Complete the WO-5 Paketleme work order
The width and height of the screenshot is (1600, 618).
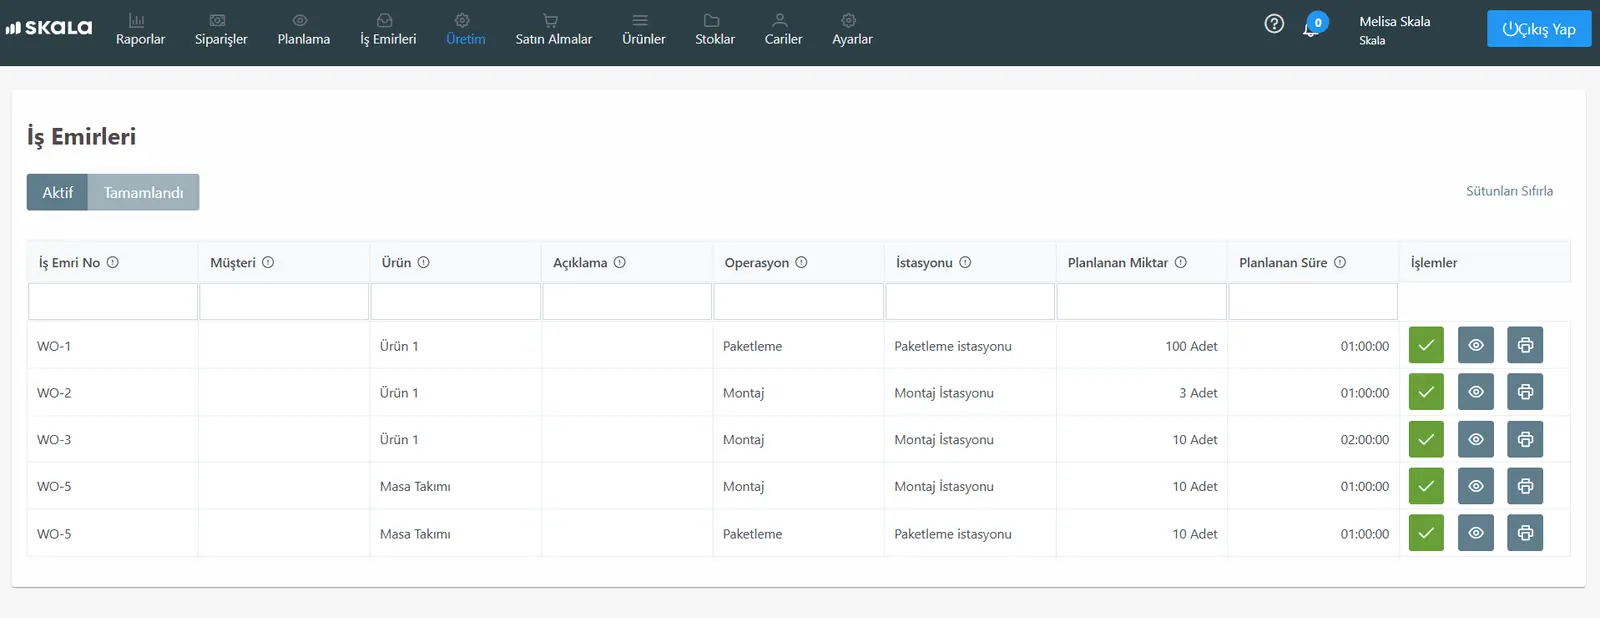pos(1426,533)
